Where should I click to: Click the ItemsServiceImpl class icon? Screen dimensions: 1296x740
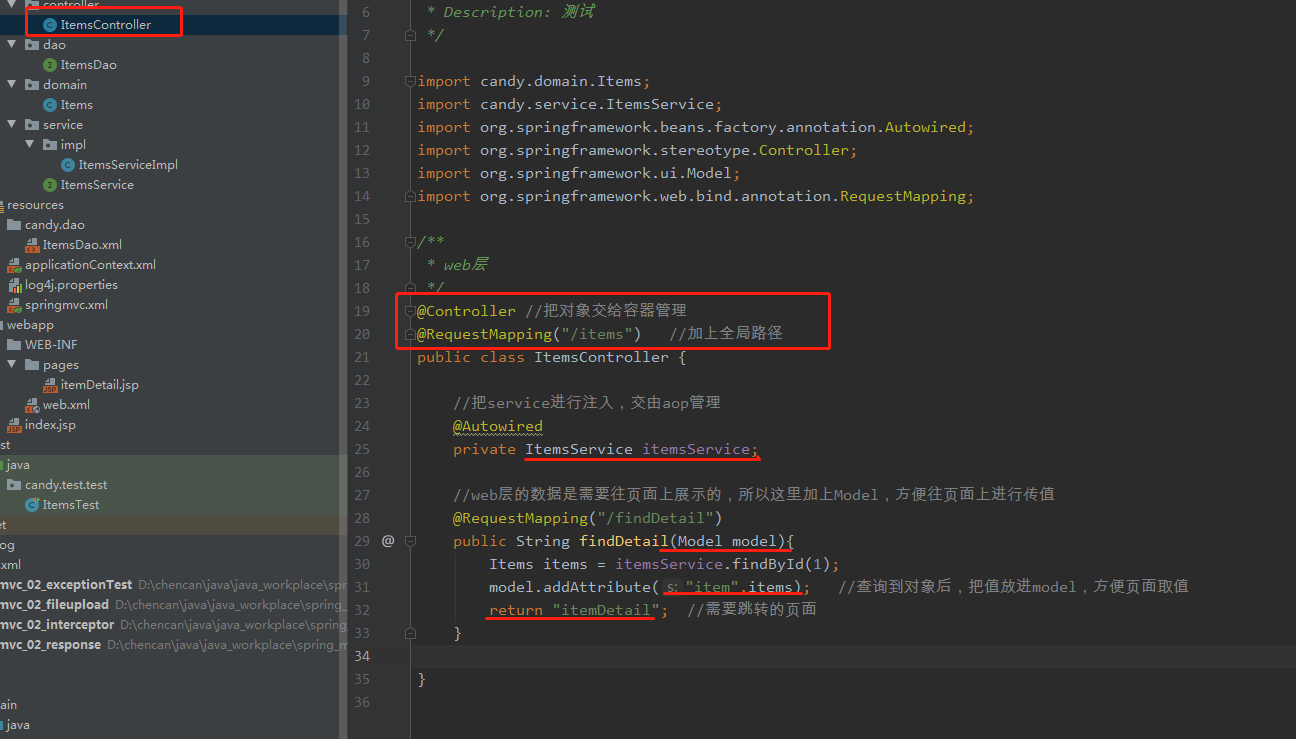click(x=68, y=165)
